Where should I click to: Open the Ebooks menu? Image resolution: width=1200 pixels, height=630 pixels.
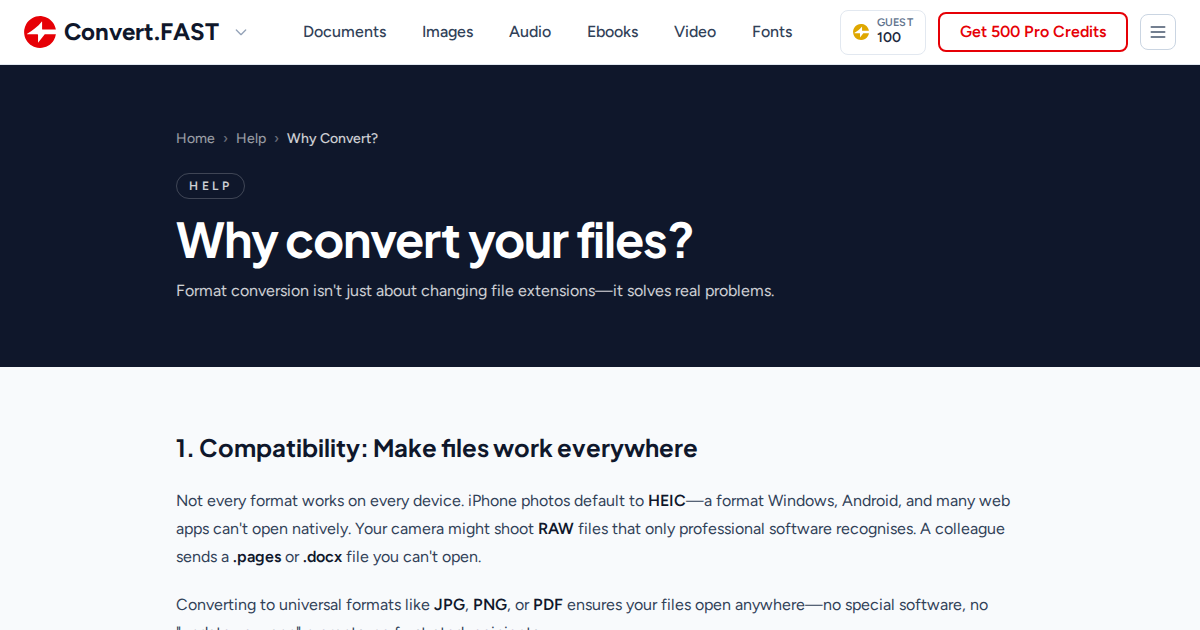pyautogui.click(x=613, y=32)
